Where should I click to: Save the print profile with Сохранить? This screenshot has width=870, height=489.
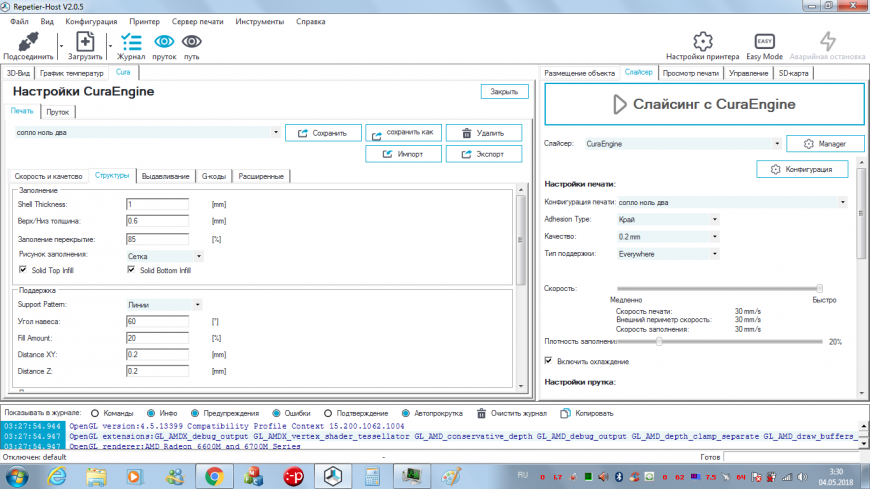(x=323, y=133)
